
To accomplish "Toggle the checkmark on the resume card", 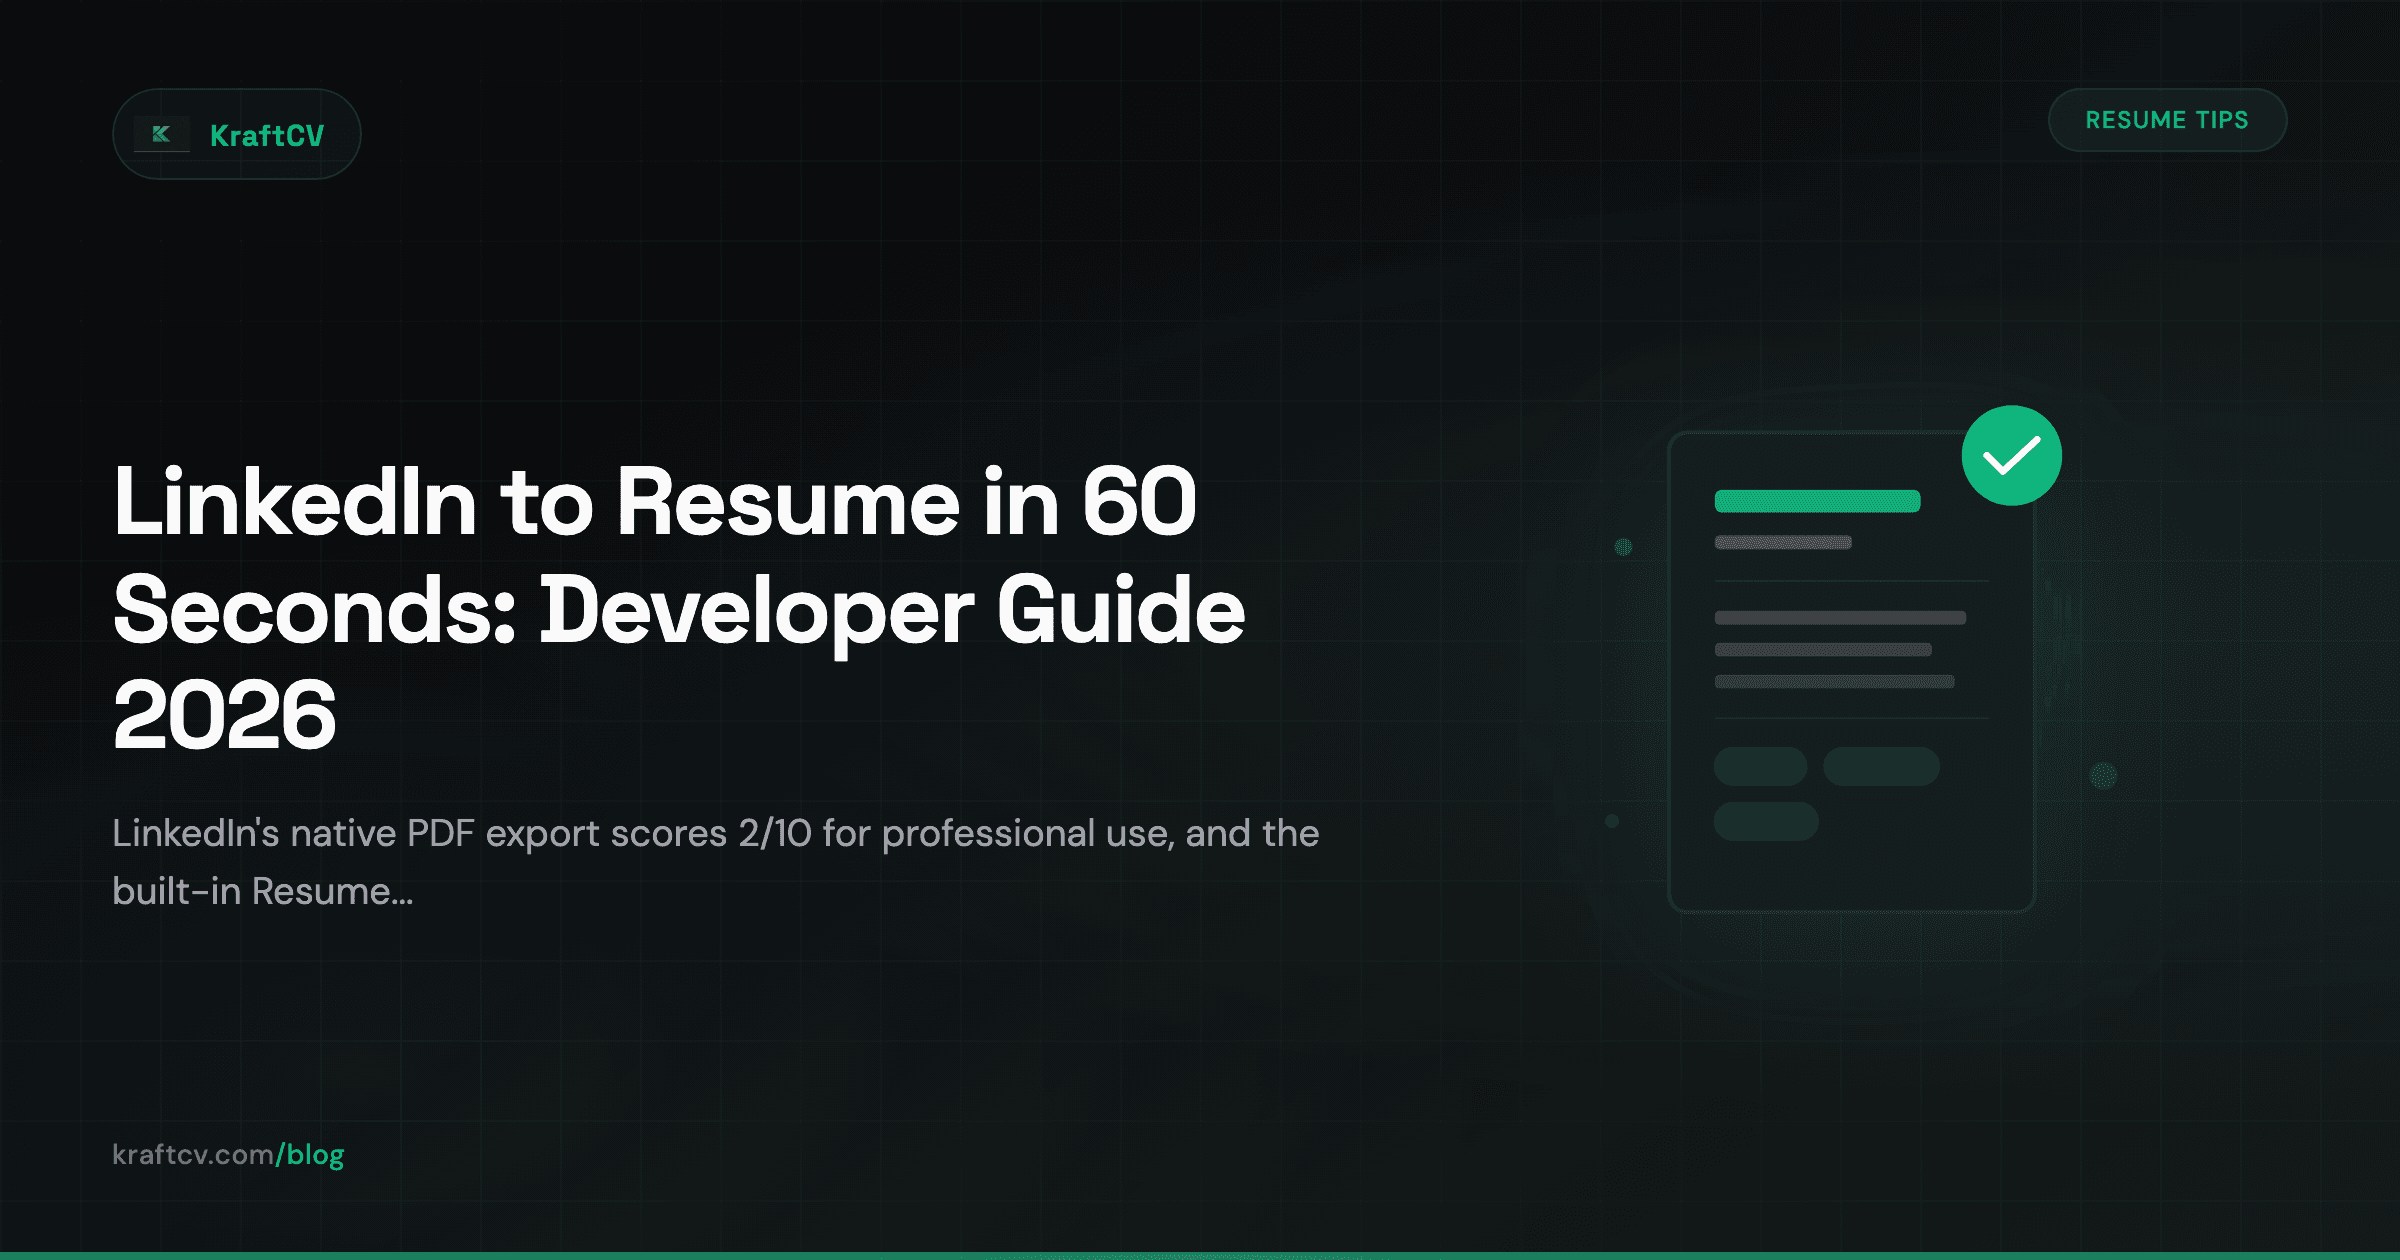I will tap(2010, 455).
